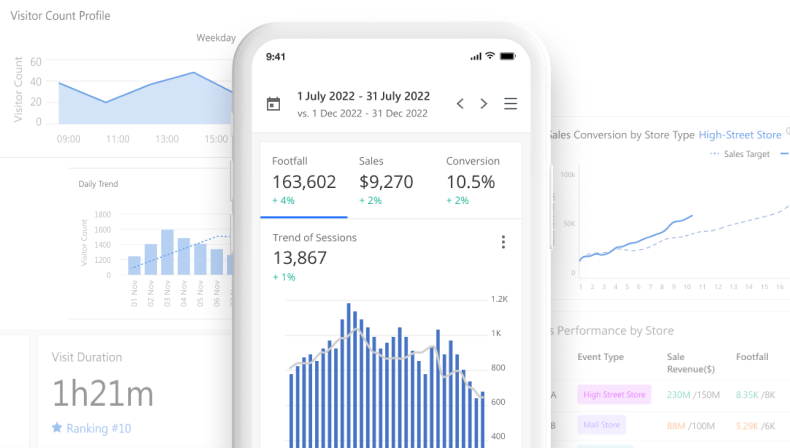
Task: Click the Ranking #10 link
Action: tap(99, 428)
